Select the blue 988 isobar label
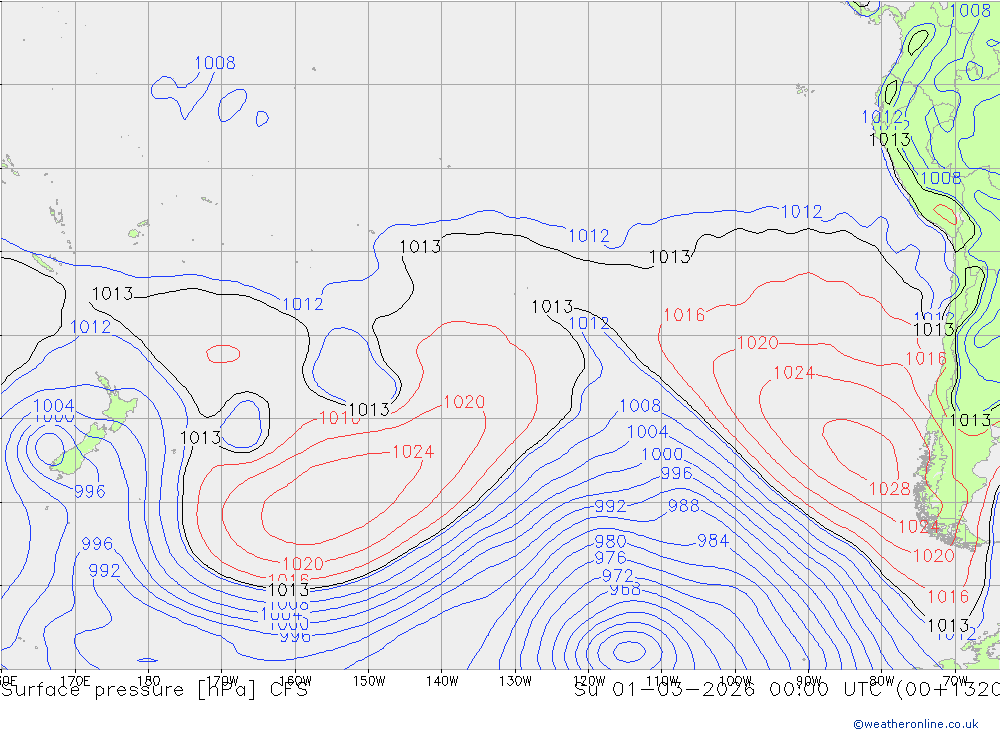The width and height of the screenshot is (1000, 733). coord(684,506)
